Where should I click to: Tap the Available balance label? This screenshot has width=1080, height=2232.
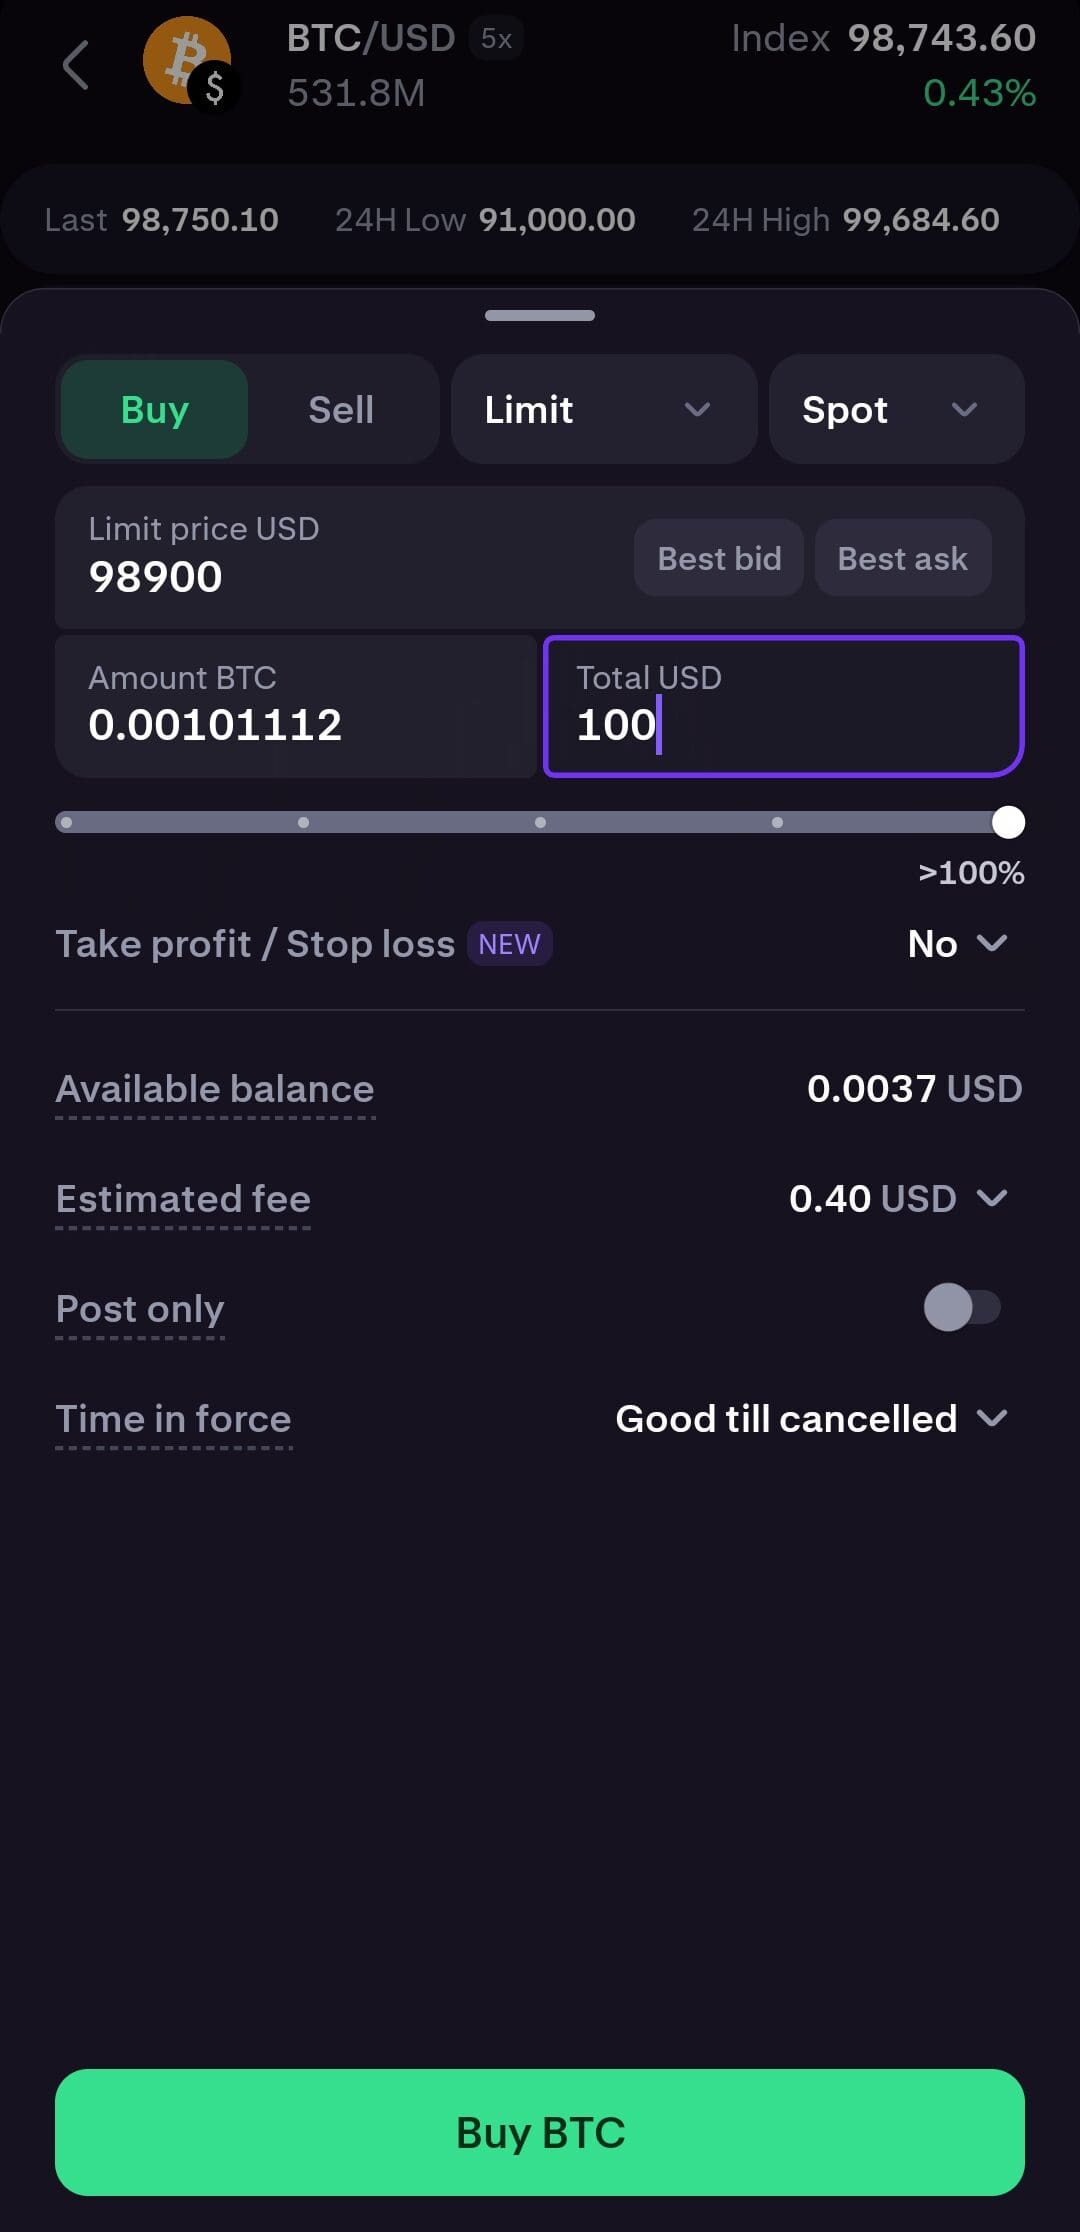point(215,1089)
